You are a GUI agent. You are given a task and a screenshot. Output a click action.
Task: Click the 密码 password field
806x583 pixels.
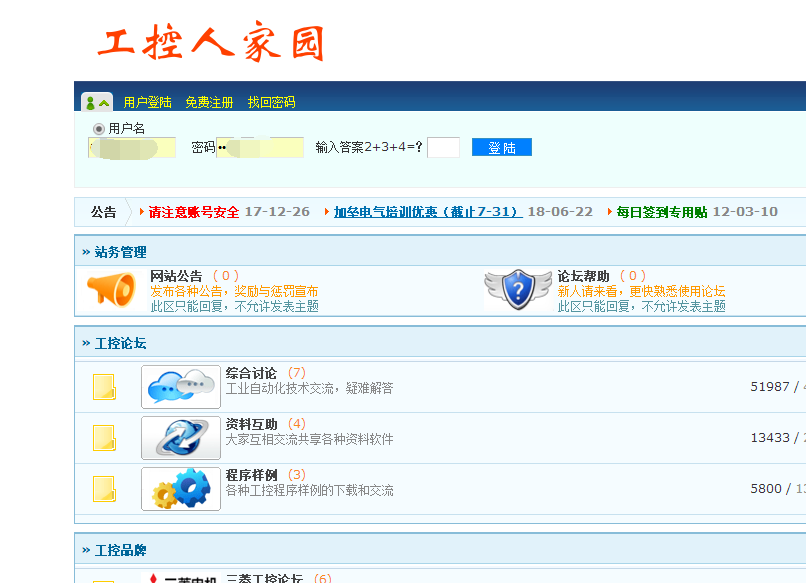pyautogui.click(x=260, y=148)
